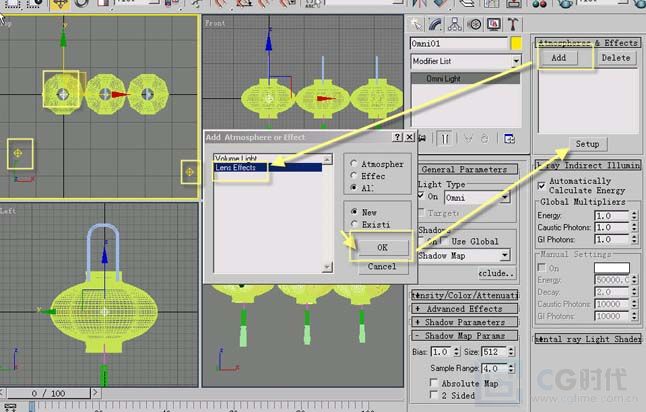
Task: Expand the Advanced Effects rollout
Action: coord(464,309)
